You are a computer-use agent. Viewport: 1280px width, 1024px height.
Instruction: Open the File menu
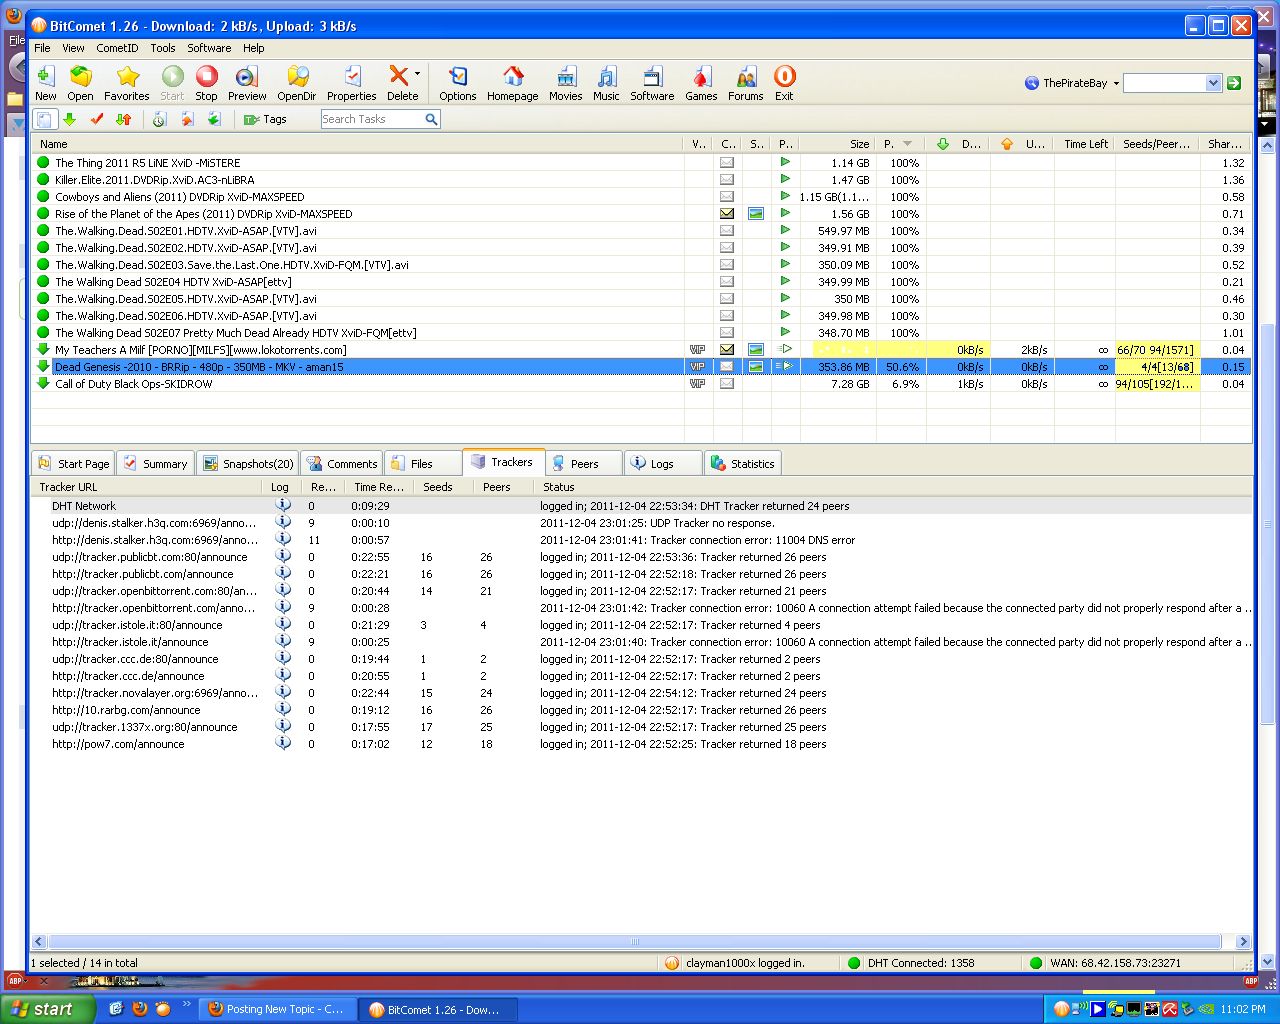(42, 48)
